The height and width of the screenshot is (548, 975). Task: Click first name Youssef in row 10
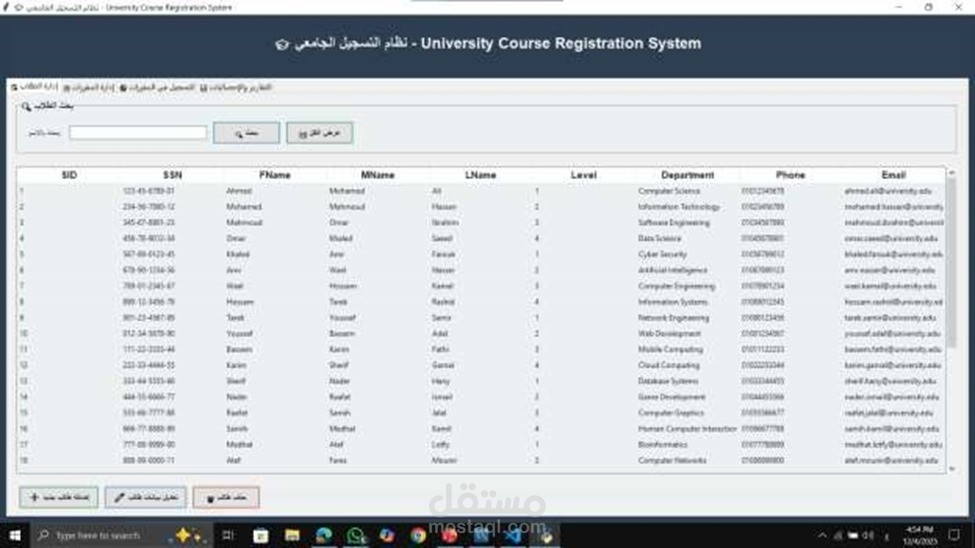tap(239, 333)
